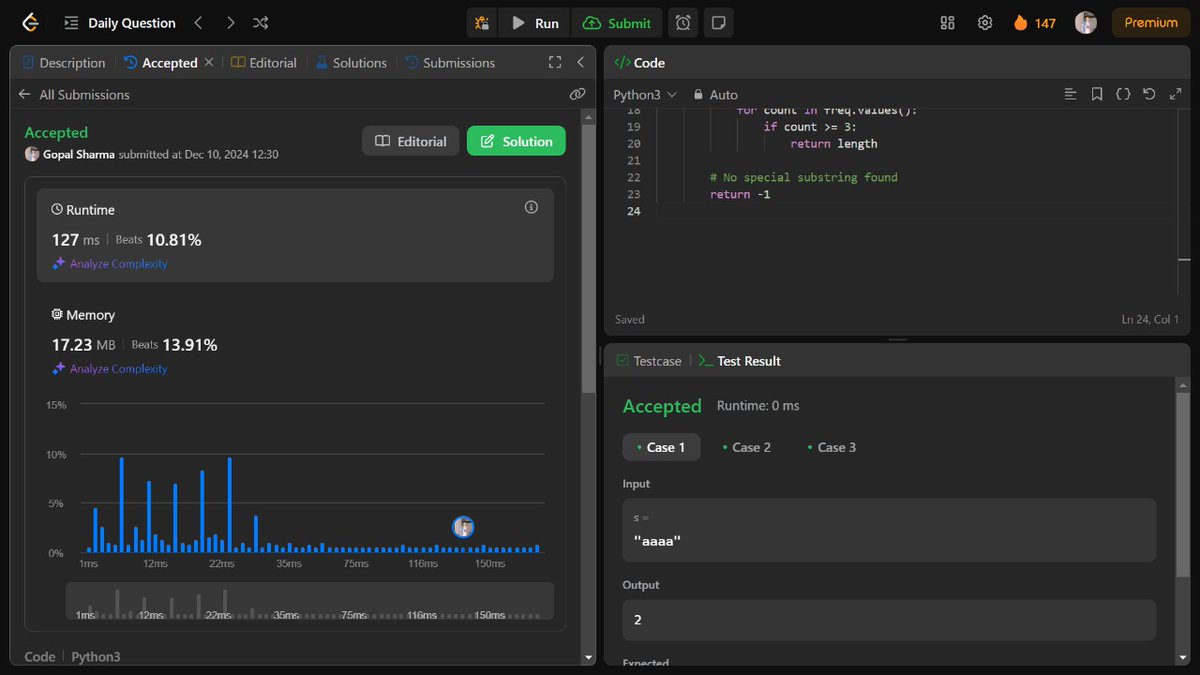The height and width of the screenshot is (675, 1200).
Task: Open the Daily Question list
Action: click(119, 22)
